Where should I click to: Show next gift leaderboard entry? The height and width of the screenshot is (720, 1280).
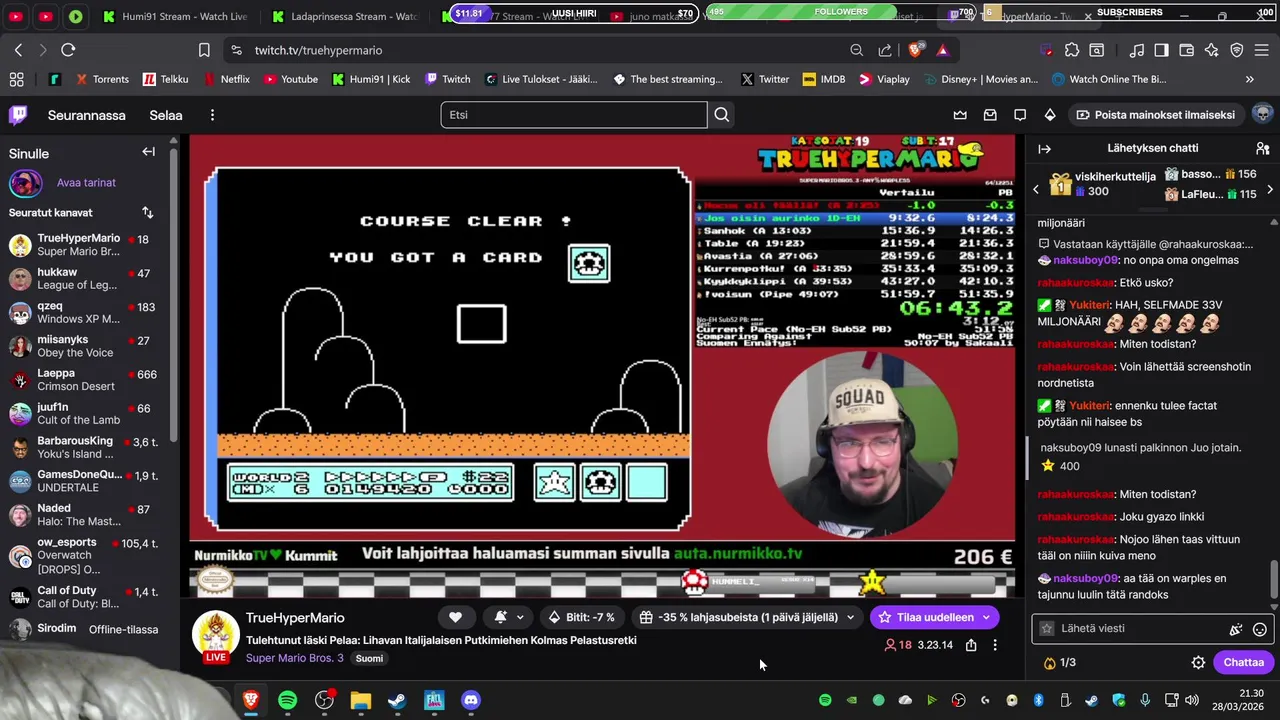(x=1269, y=189)
